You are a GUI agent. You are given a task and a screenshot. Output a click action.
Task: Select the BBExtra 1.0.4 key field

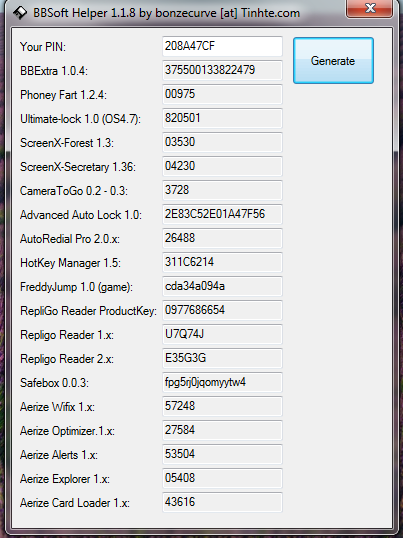pyautogui.click(x=222, y=70)
